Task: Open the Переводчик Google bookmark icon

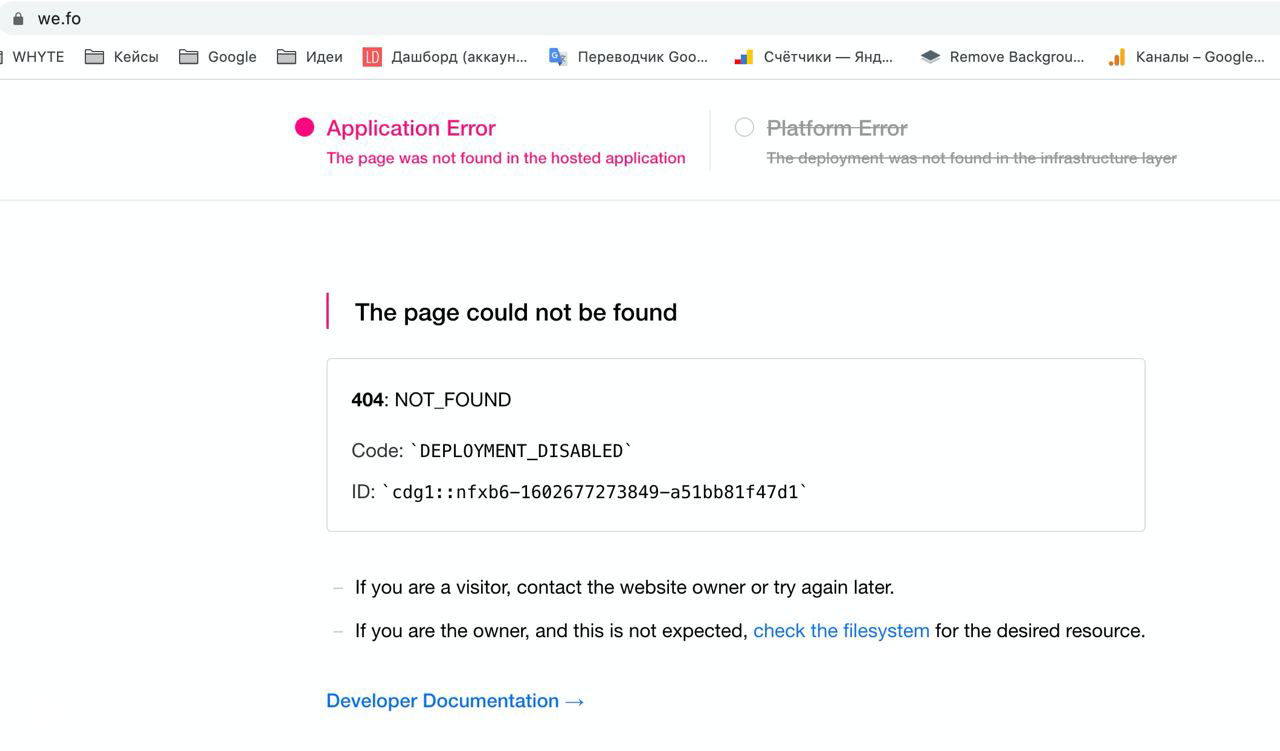Action: pyautogui.click(x=556, y=57)
